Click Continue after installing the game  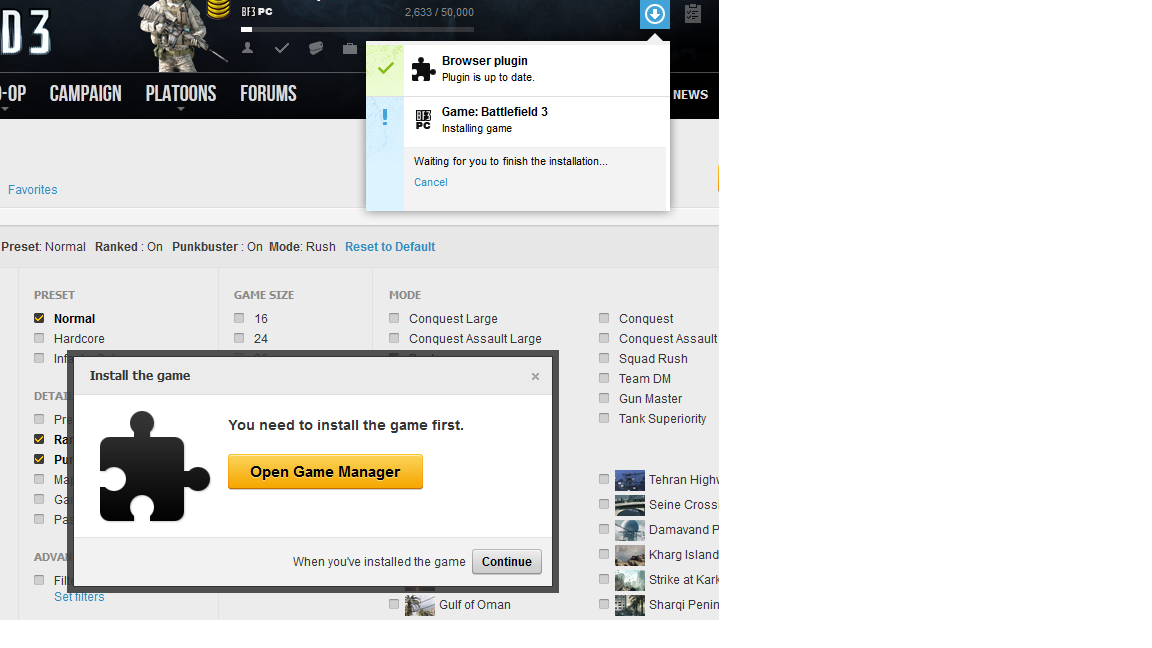507,562
